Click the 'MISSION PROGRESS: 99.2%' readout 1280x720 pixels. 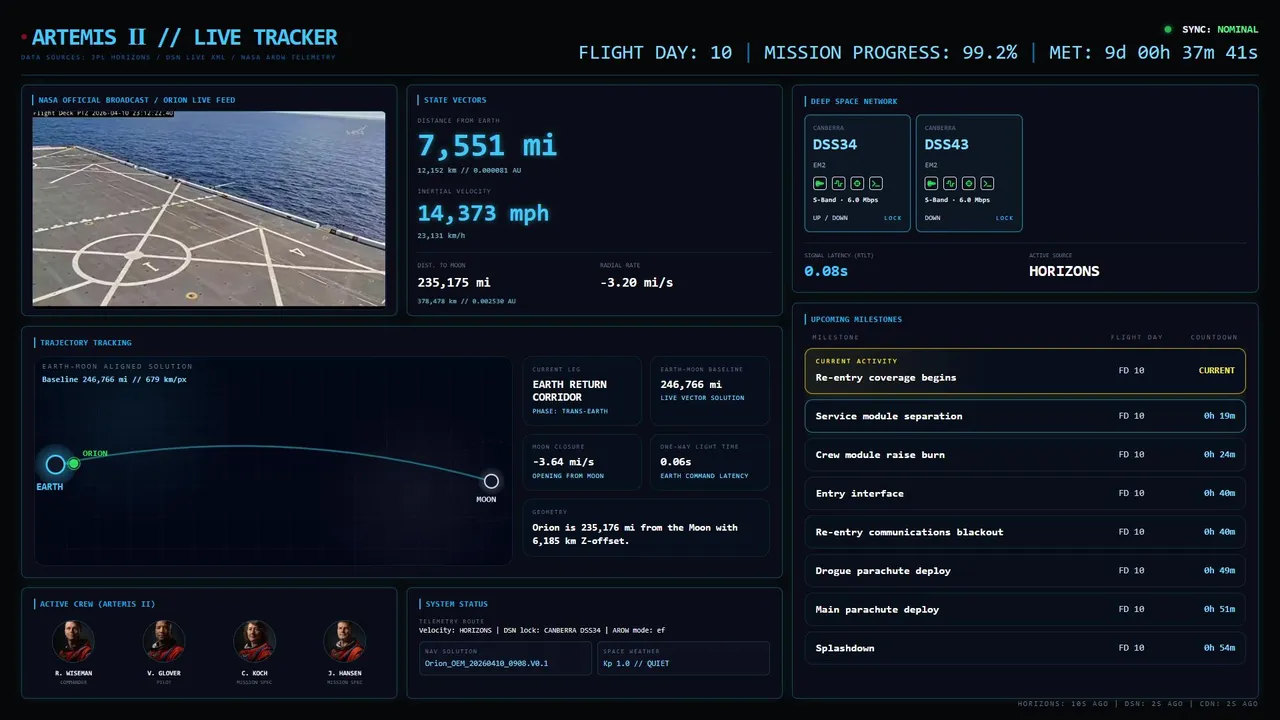point(891,52)
